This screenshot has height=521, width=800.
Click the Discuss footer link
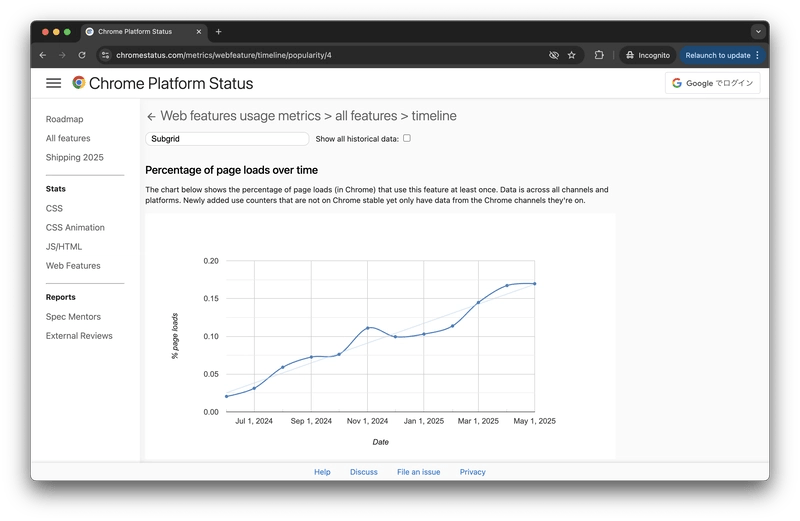point(364,472)
